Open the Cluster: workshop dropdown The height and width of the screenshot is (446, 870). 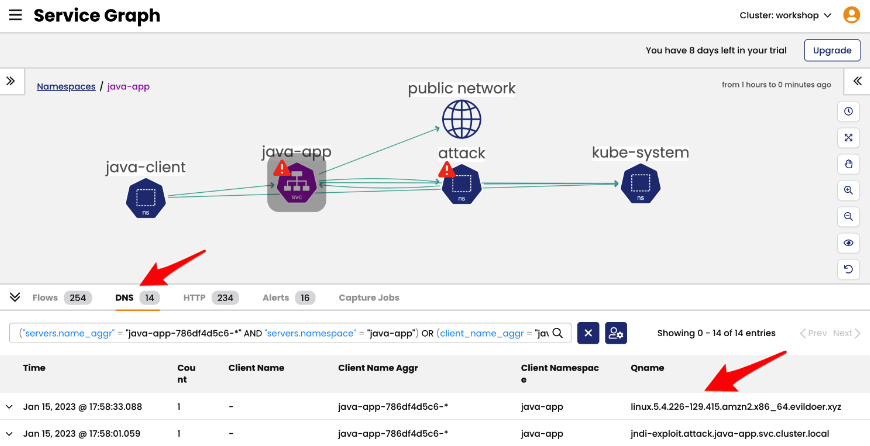click(785, 16)
